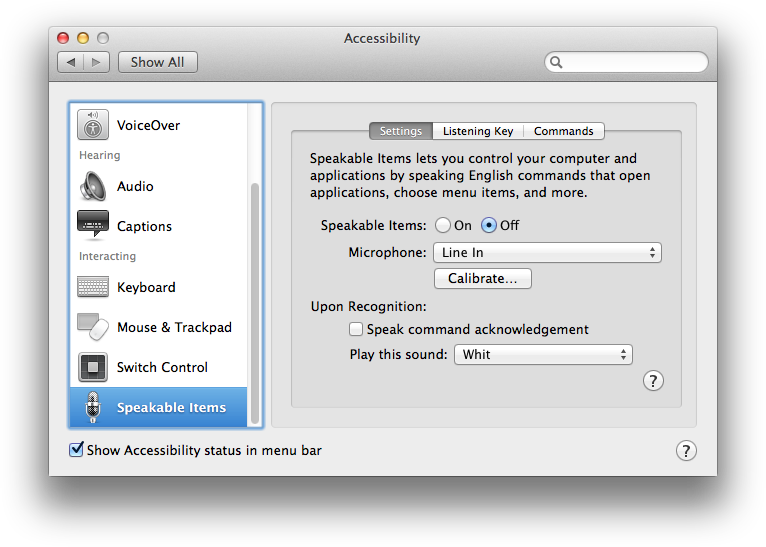Enable Speak command acknowledgement checkbox
The width and height of the screenshot is (766, 547).
(356, 329)
